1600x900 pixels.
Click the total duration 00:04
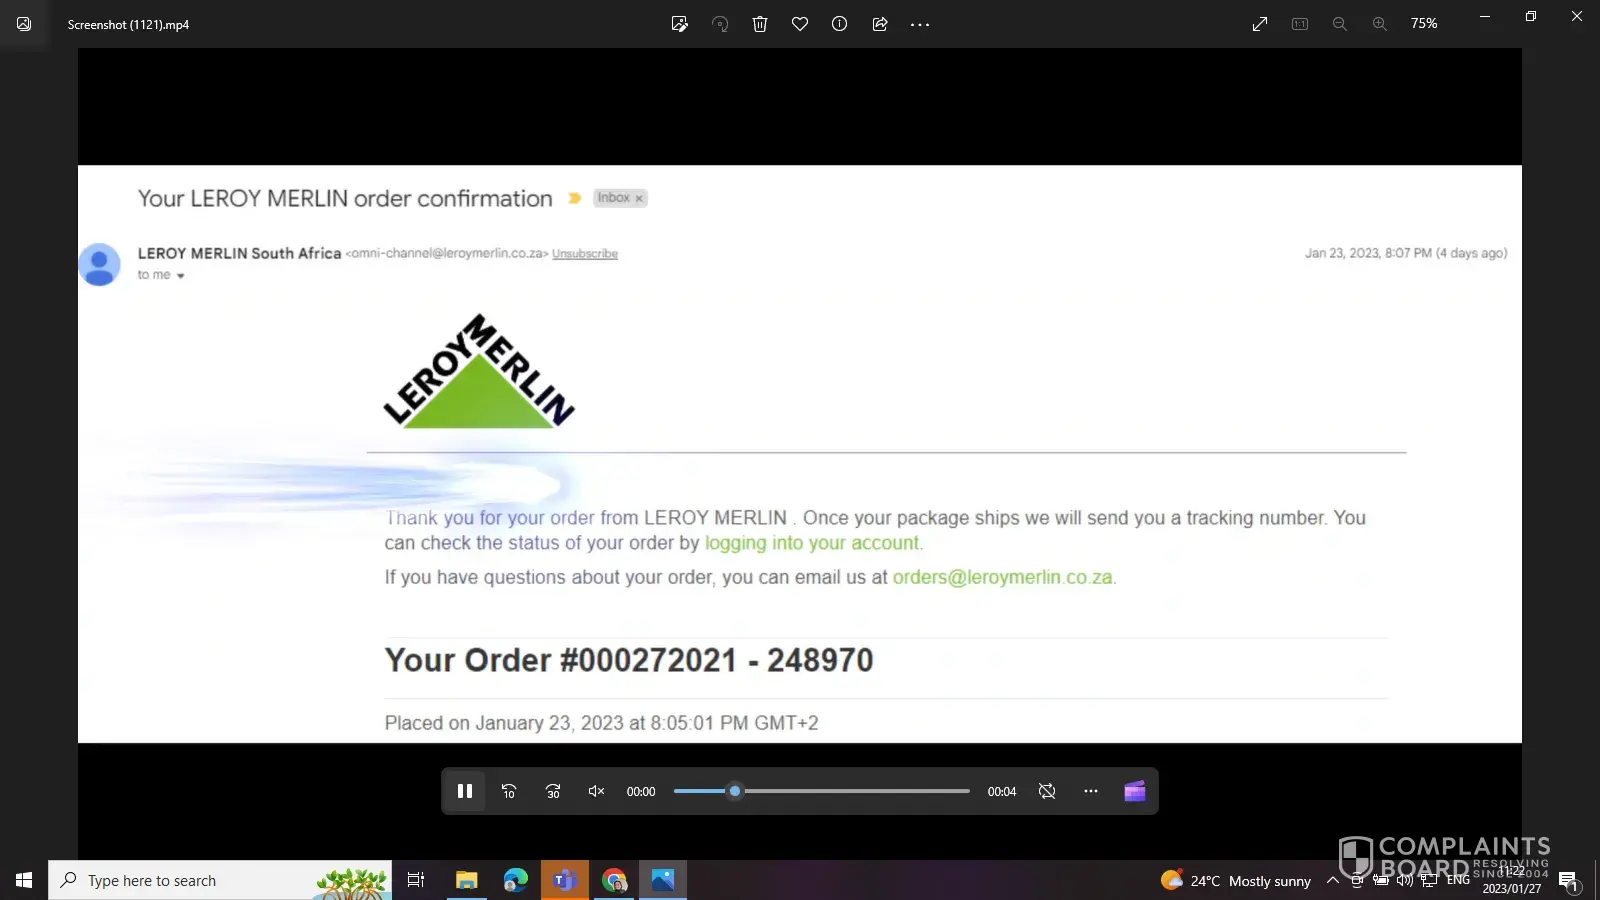pos(1002,792)
